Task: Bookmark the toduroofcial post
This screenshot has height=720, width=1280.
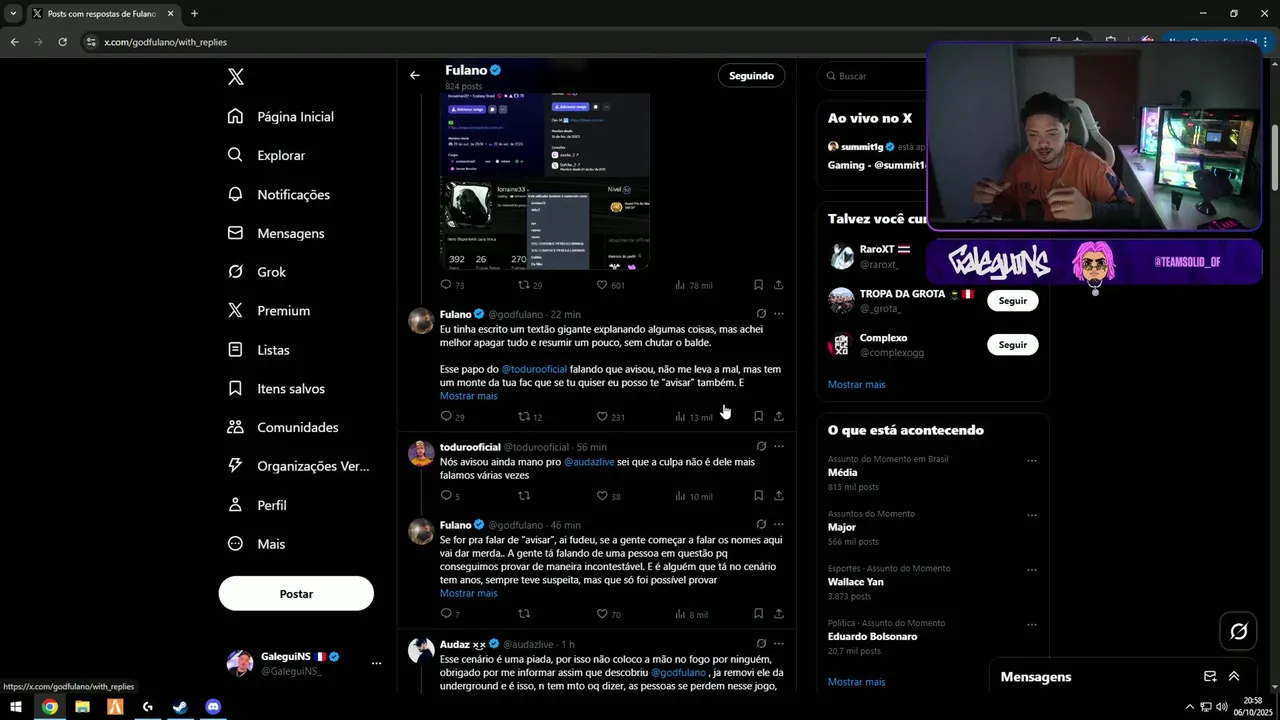Action: pyautogui.click(x=758, y=496)
